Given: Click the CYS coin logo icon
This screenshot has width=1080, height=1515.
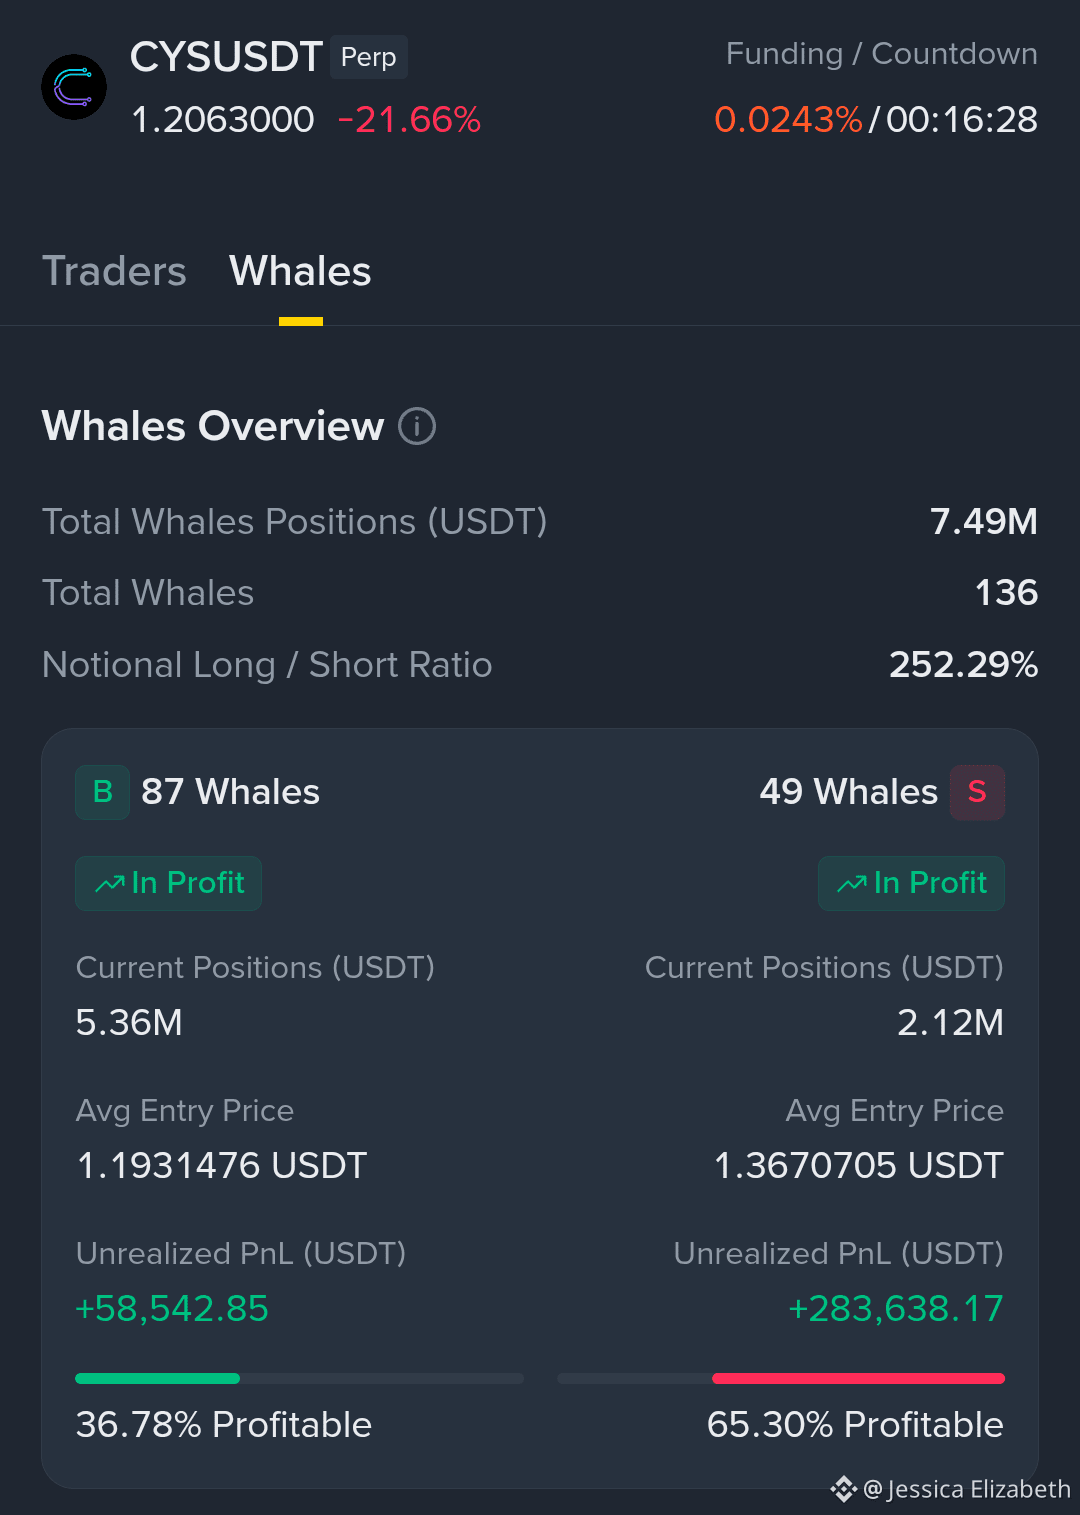Looking at the screenshot, I should tap(74, 87).
